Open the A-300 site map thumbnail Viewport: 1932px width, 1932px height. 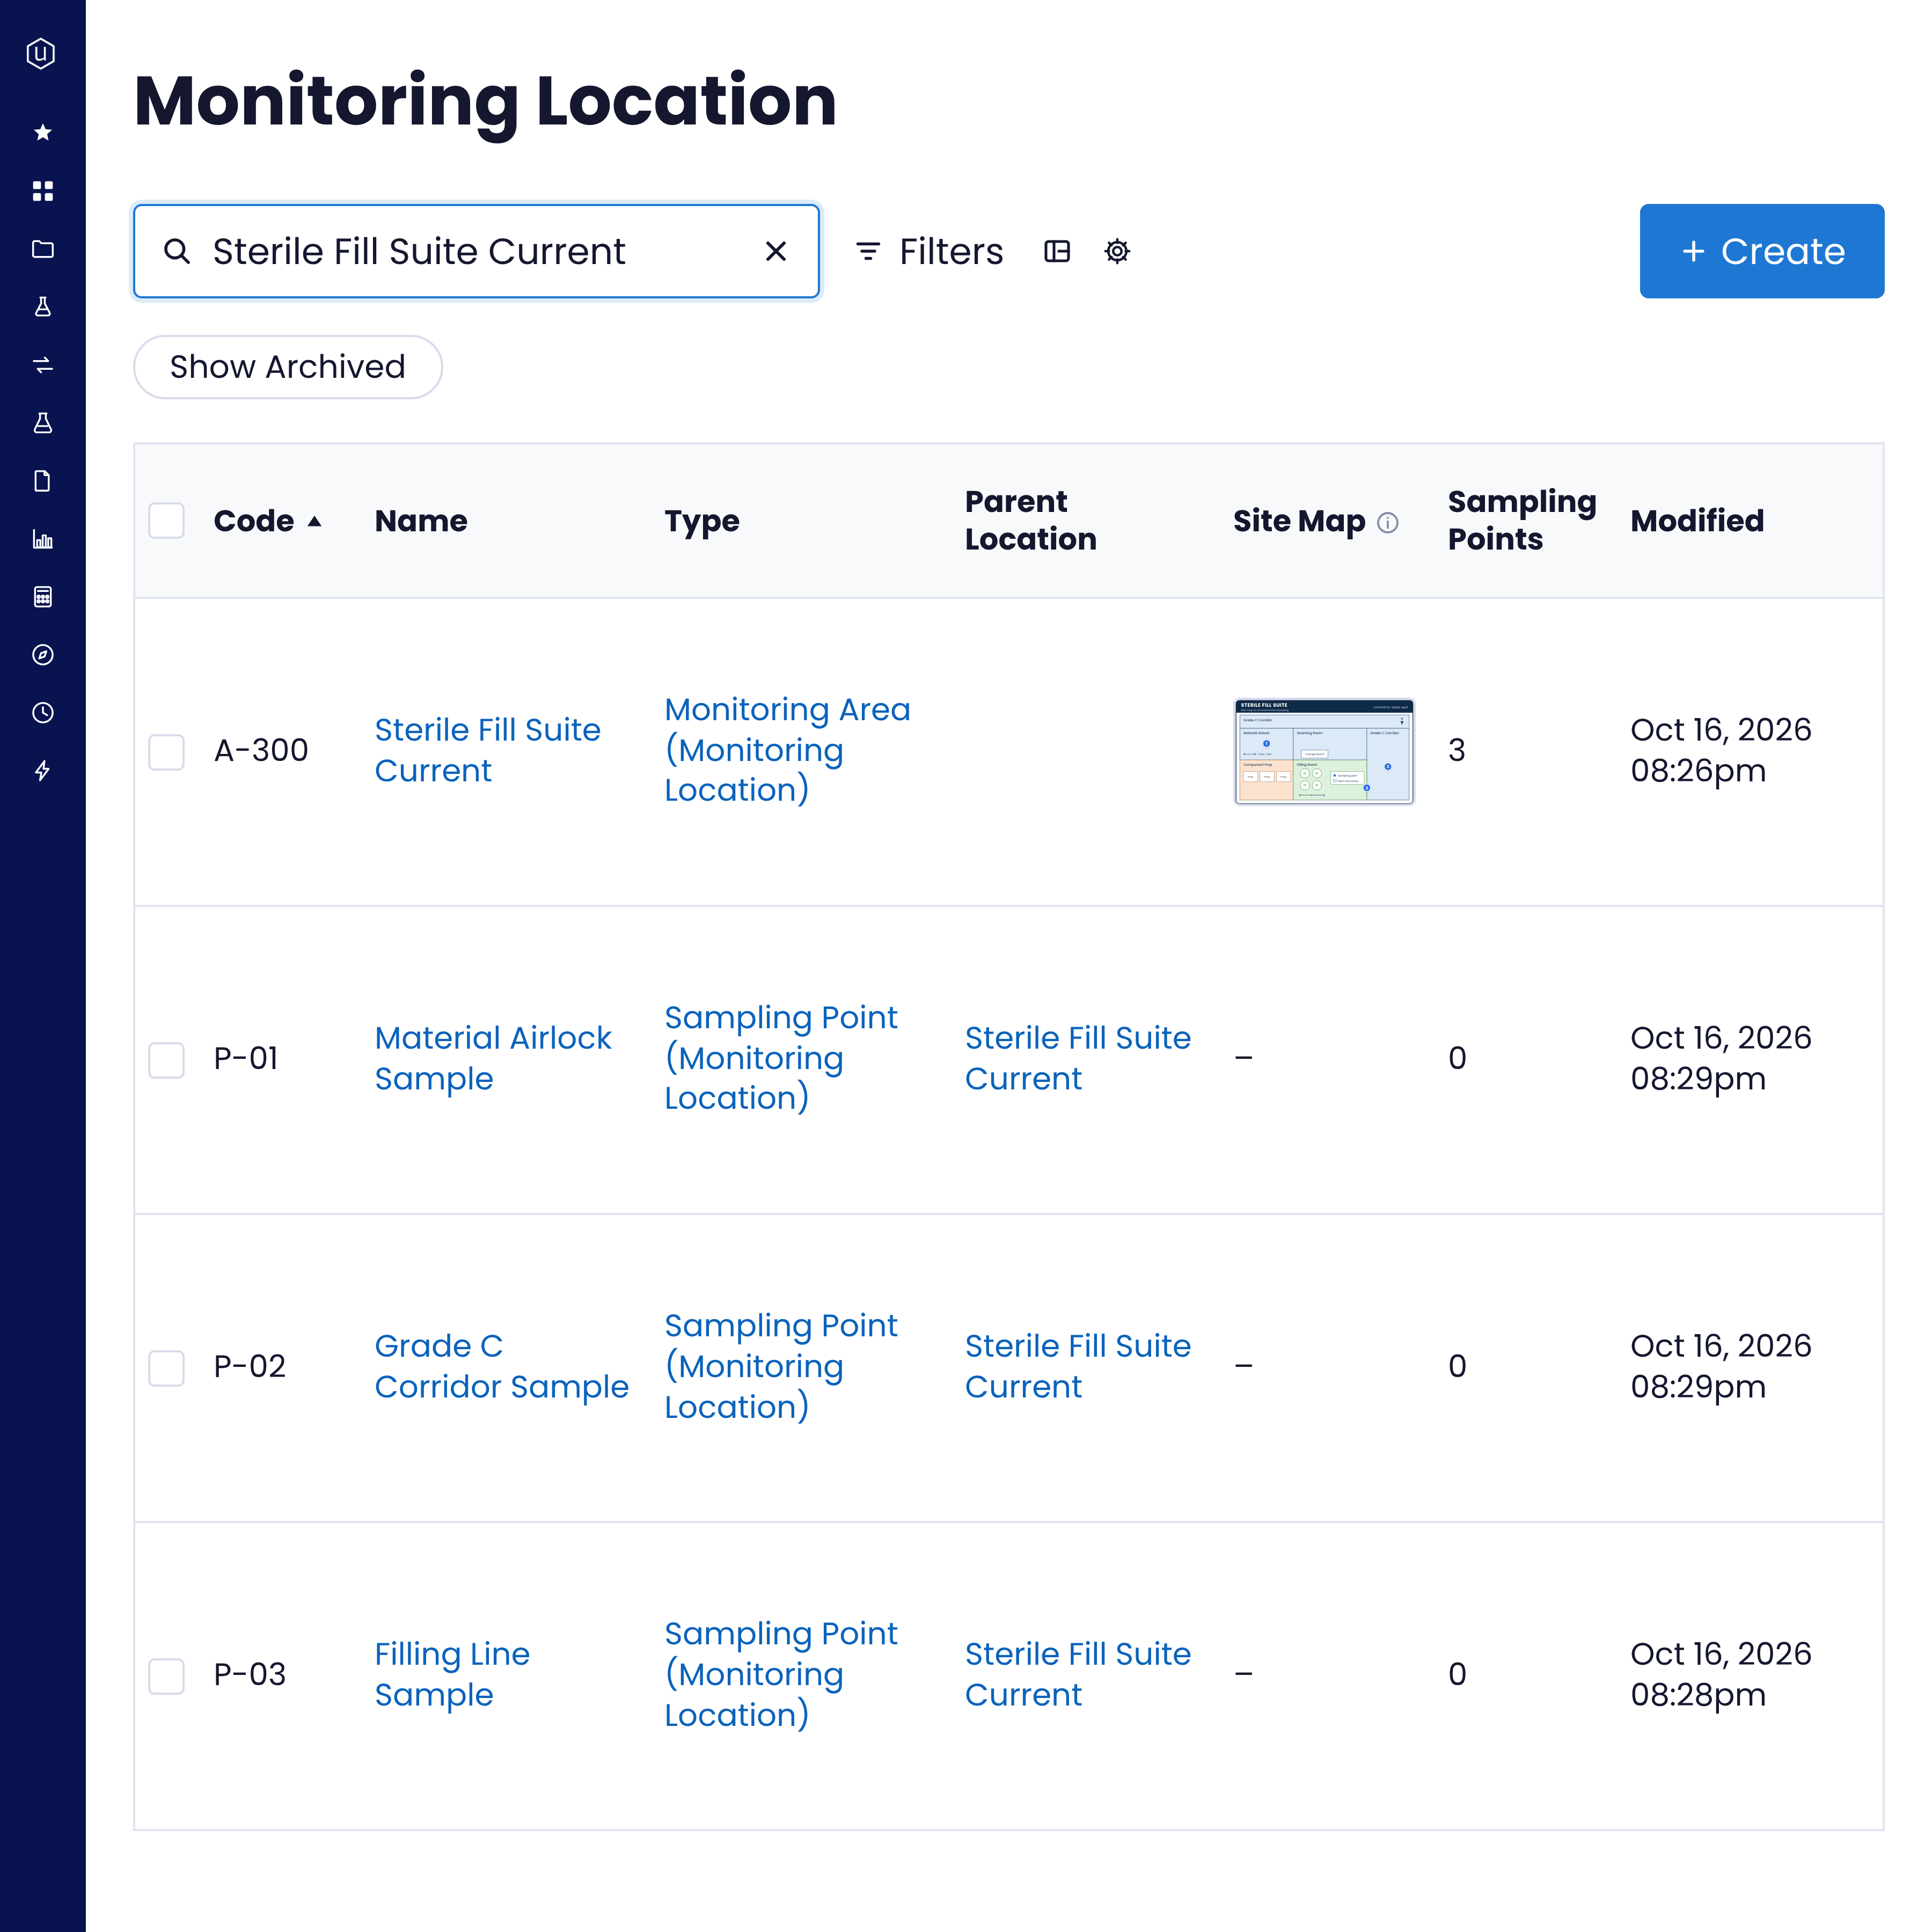[1324, 751]
